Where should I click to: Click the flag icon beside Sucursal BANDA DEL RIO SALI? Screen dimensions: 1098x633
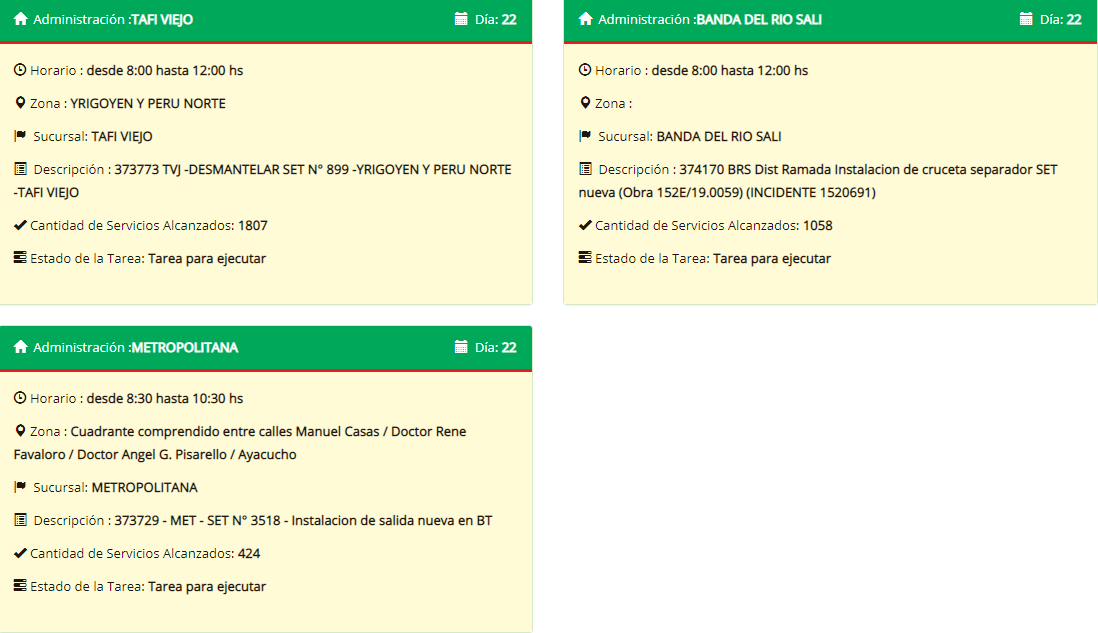click(x=585, y=136)
